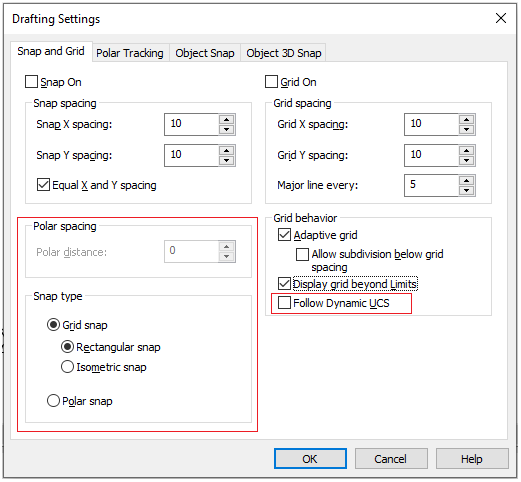Select the Polar snap radio button
The image size is (521, 482).
[x=53, y=401]
